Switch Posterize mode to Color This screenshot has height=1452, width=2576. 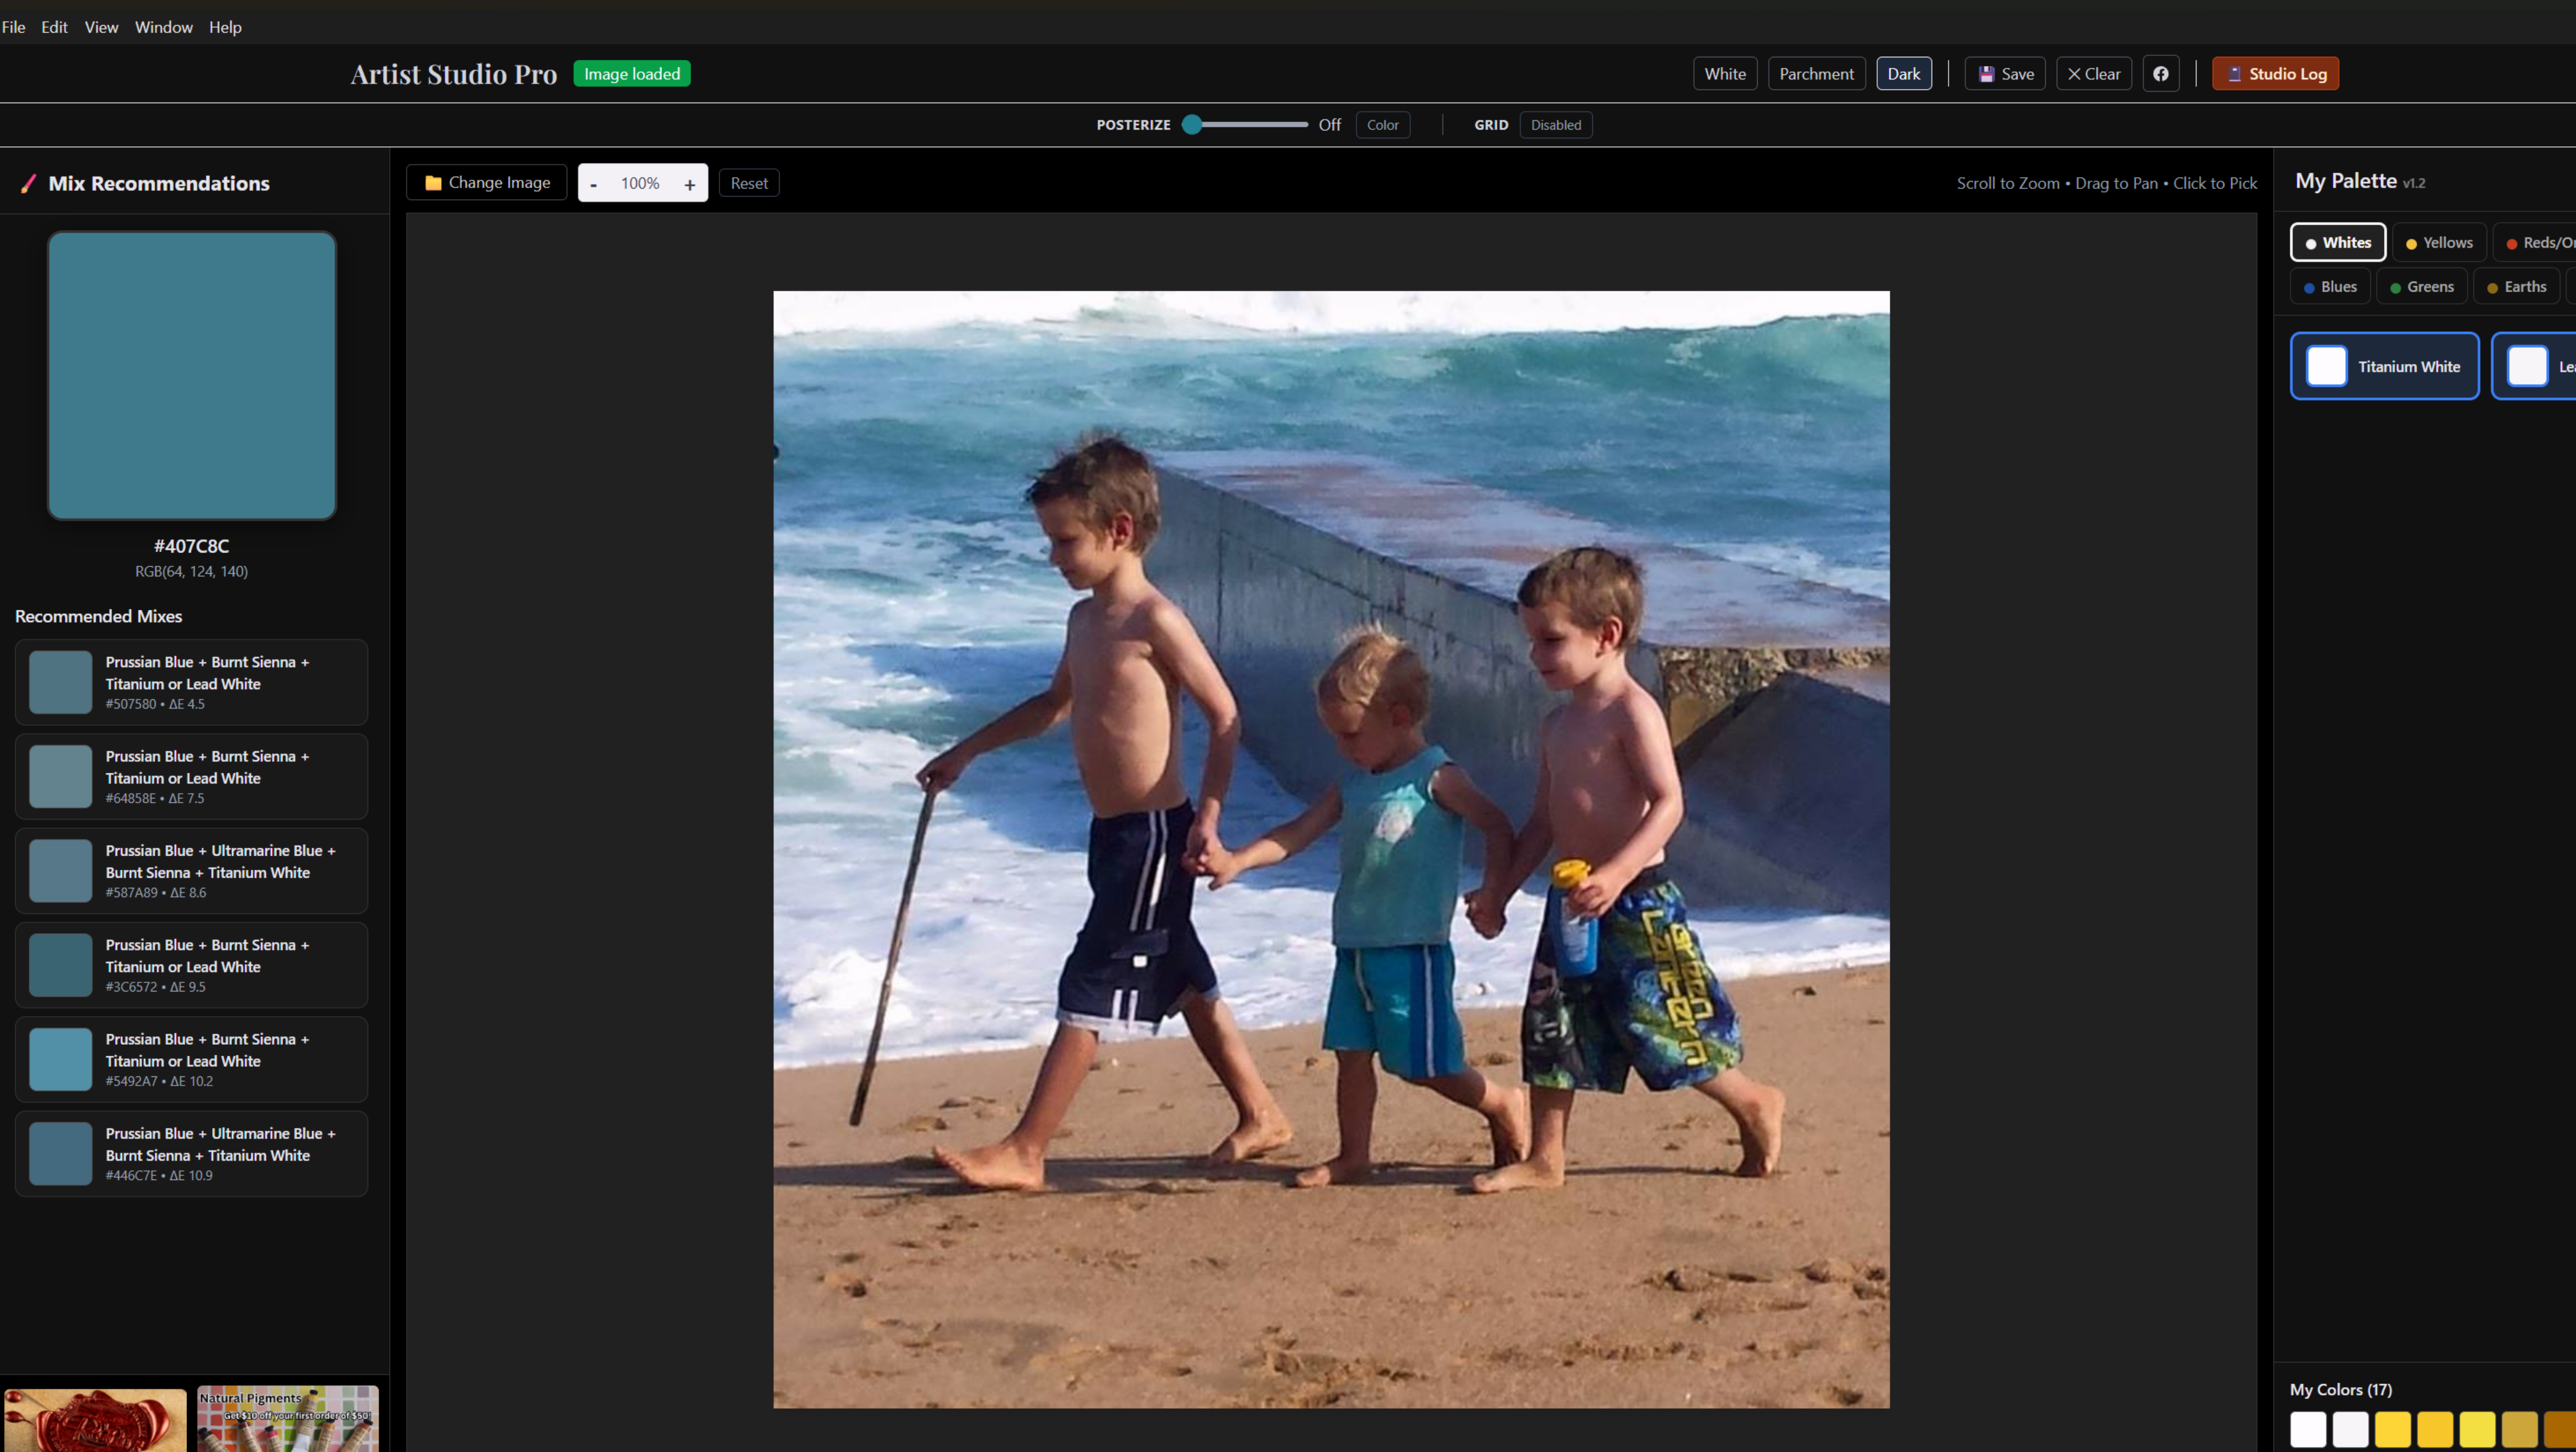(1382, 124)
